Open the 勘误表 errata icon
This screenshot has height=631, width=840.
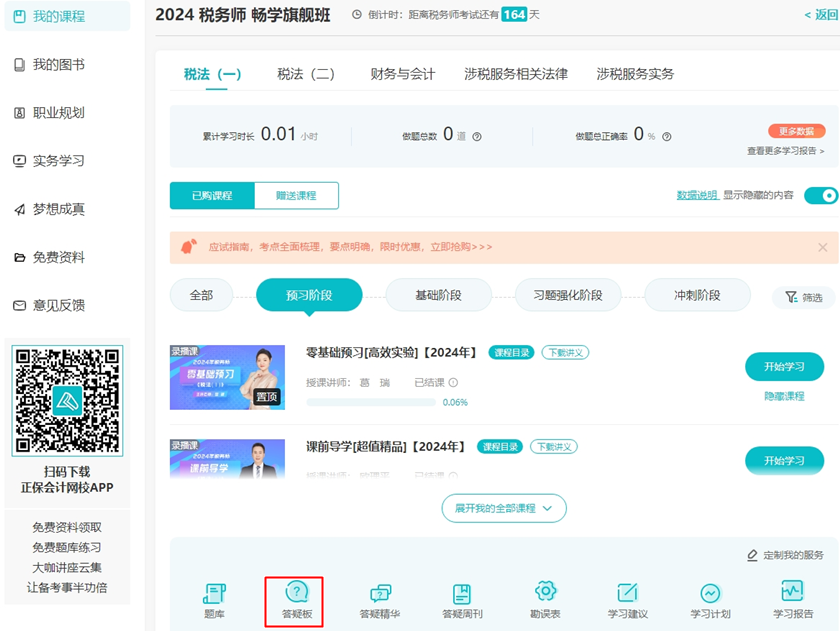coord(544,600)
